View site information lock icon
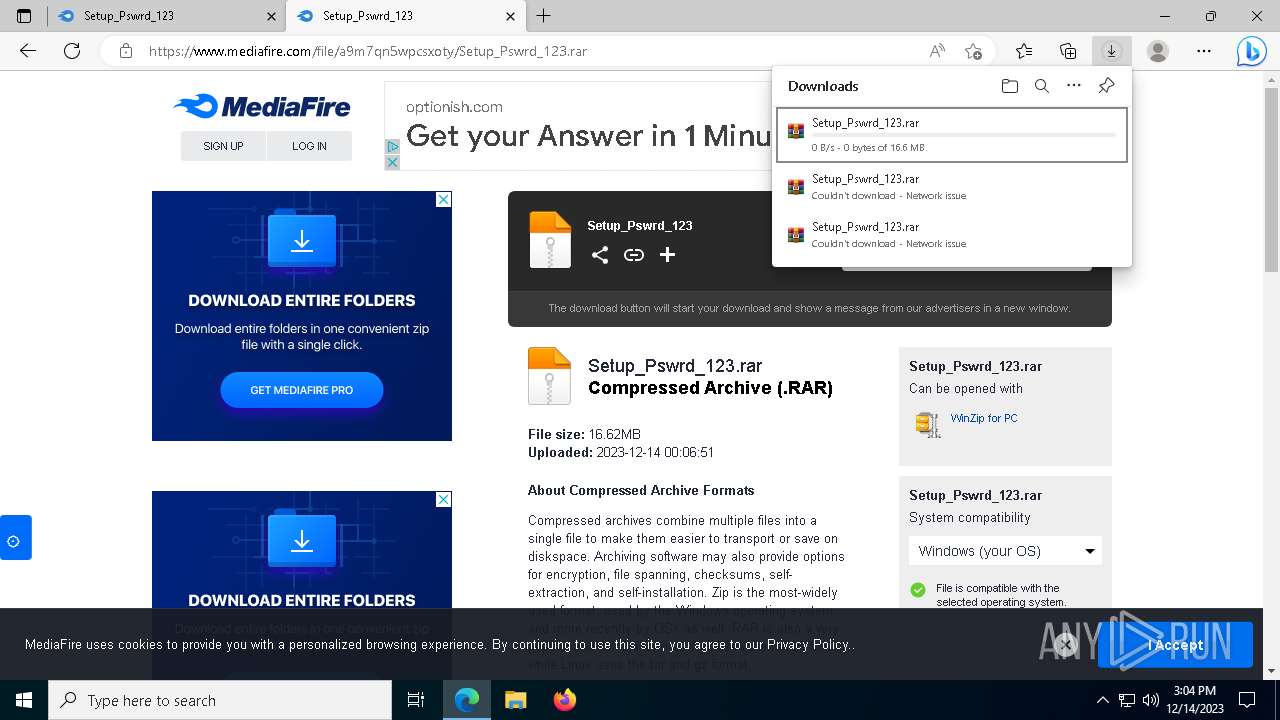The width and height of the screenshot is (1280, 720). click(x=126, y=51)
